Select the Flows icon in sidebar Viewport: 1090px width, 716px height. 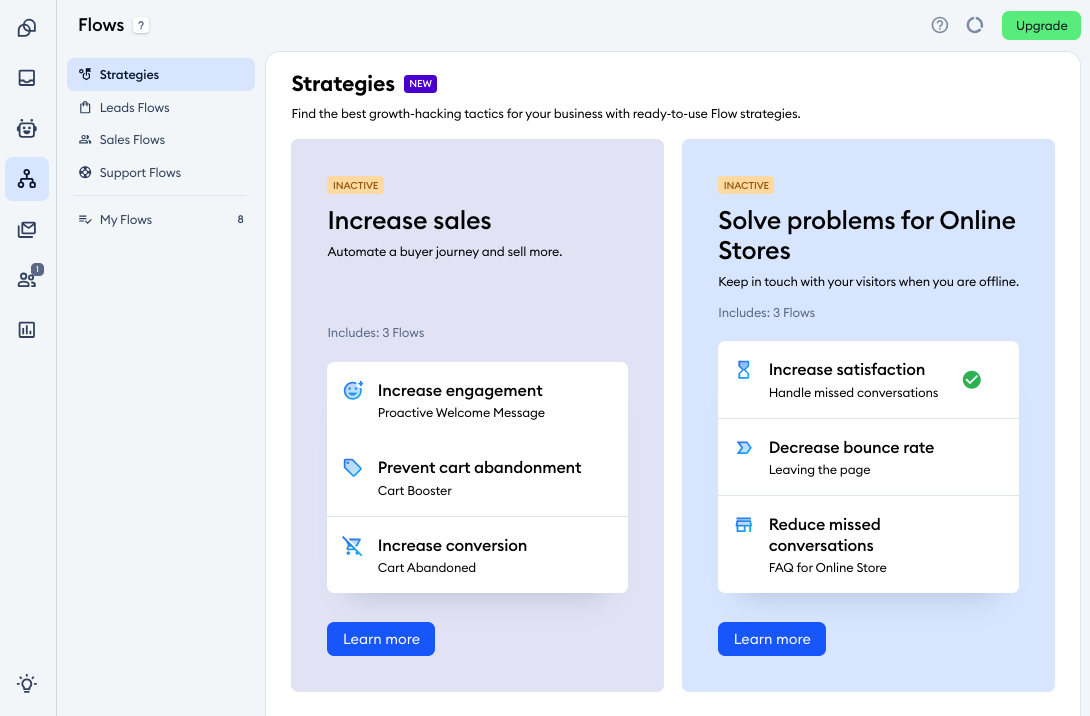click(27, 179)
